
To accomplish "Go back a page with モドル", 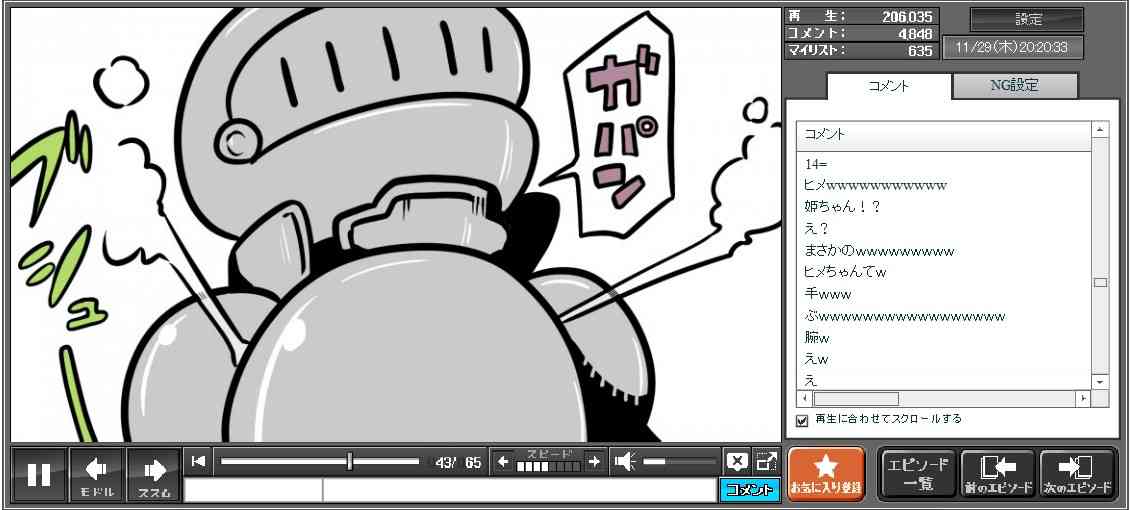I will (97, 474).
